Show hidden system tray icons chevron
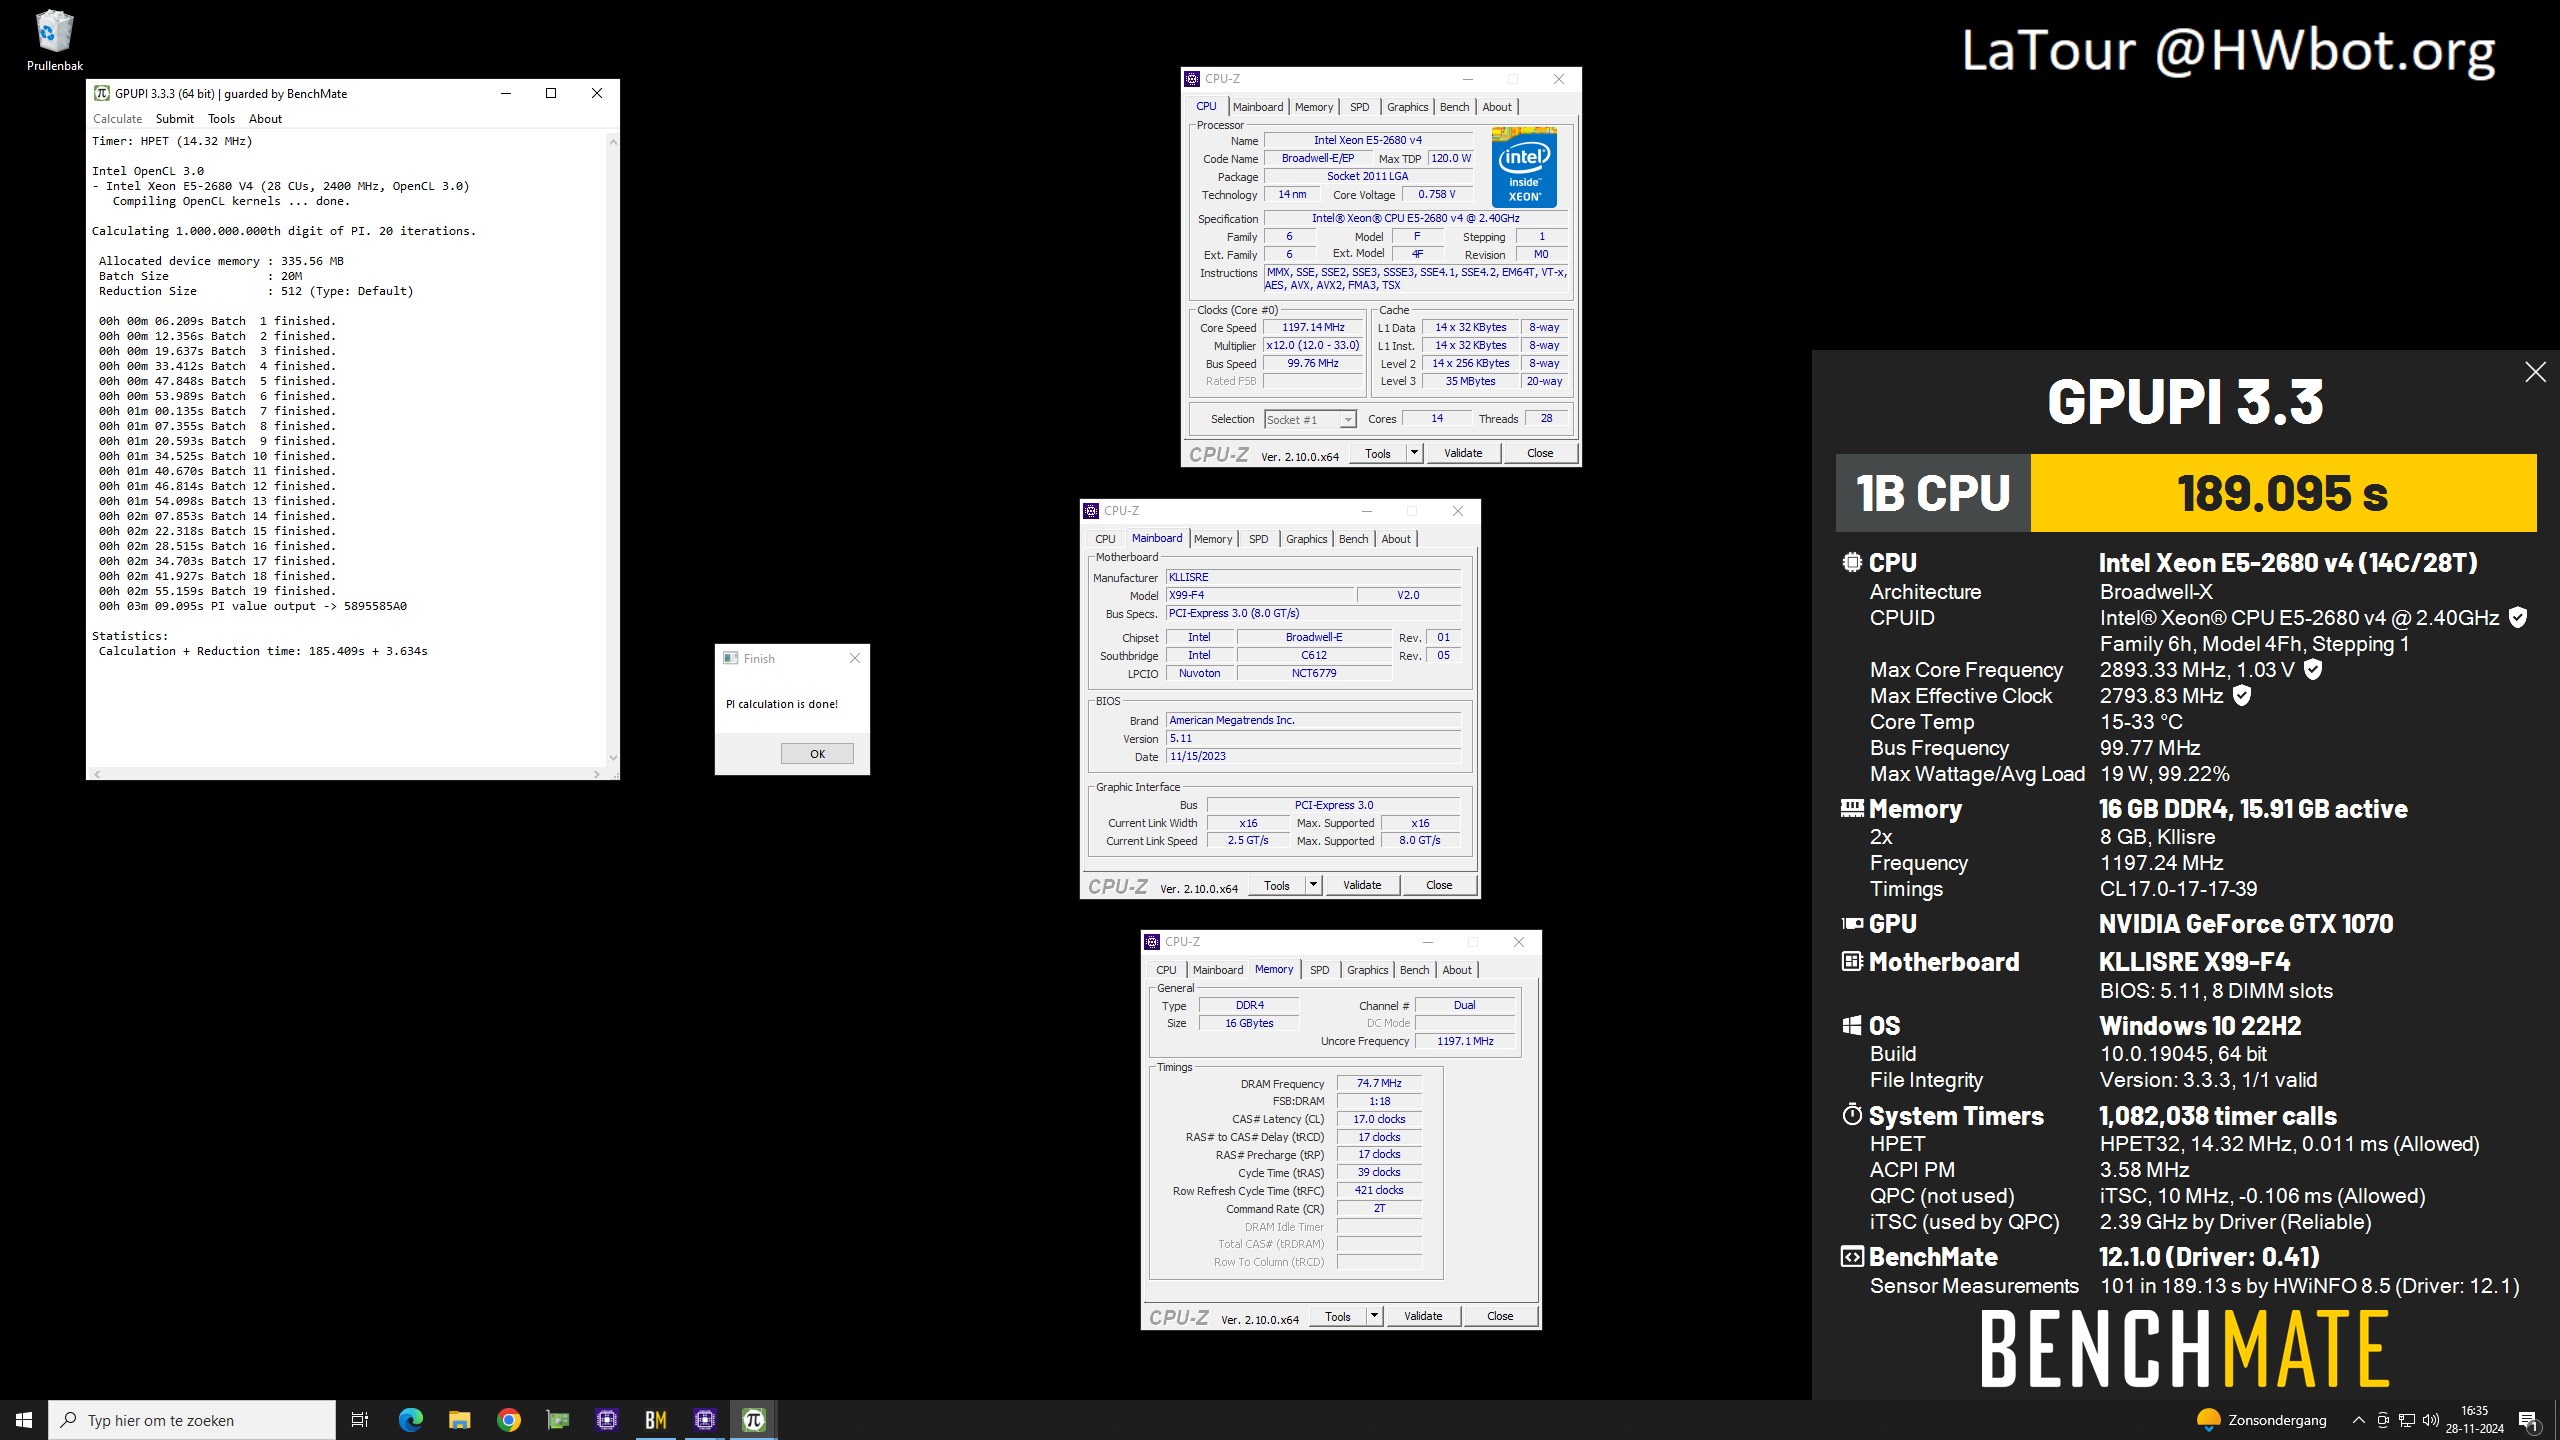 point(2358,1420)
